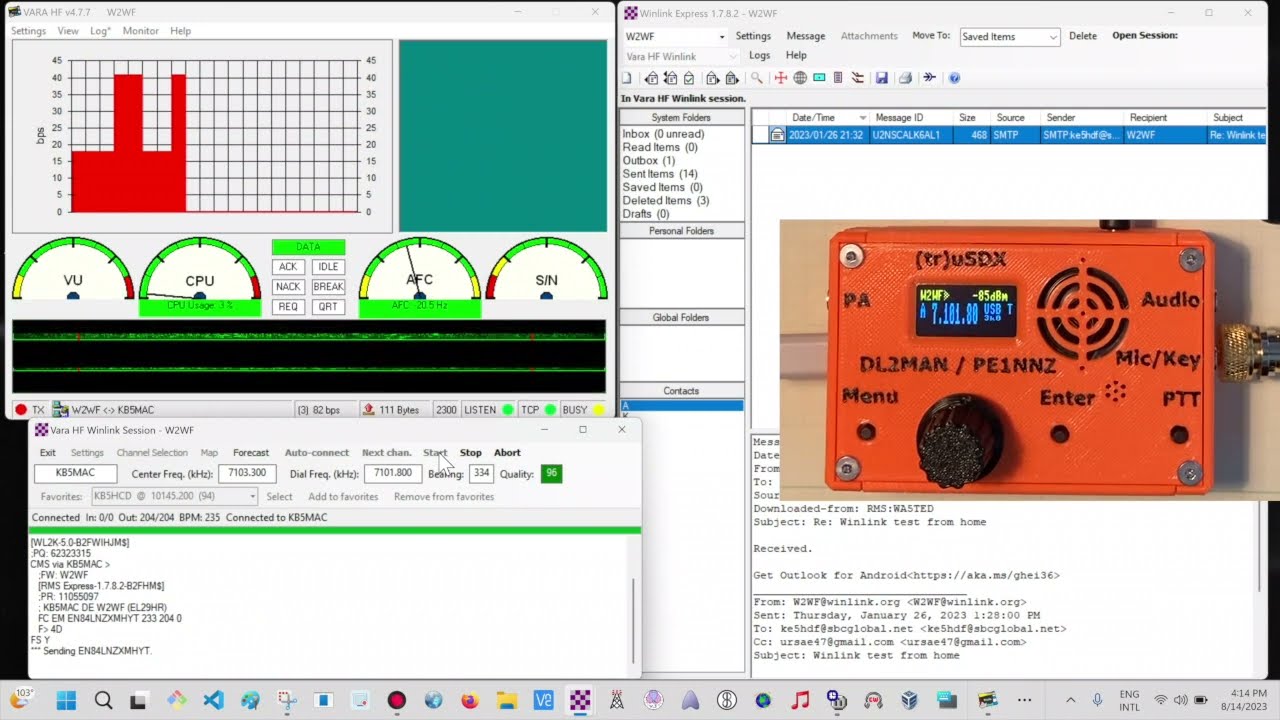Image resolution: width=1280 pixels, height=720 pixels.
Task: Open Visual Studio Code from the taskbar
Action: [213, 700]
